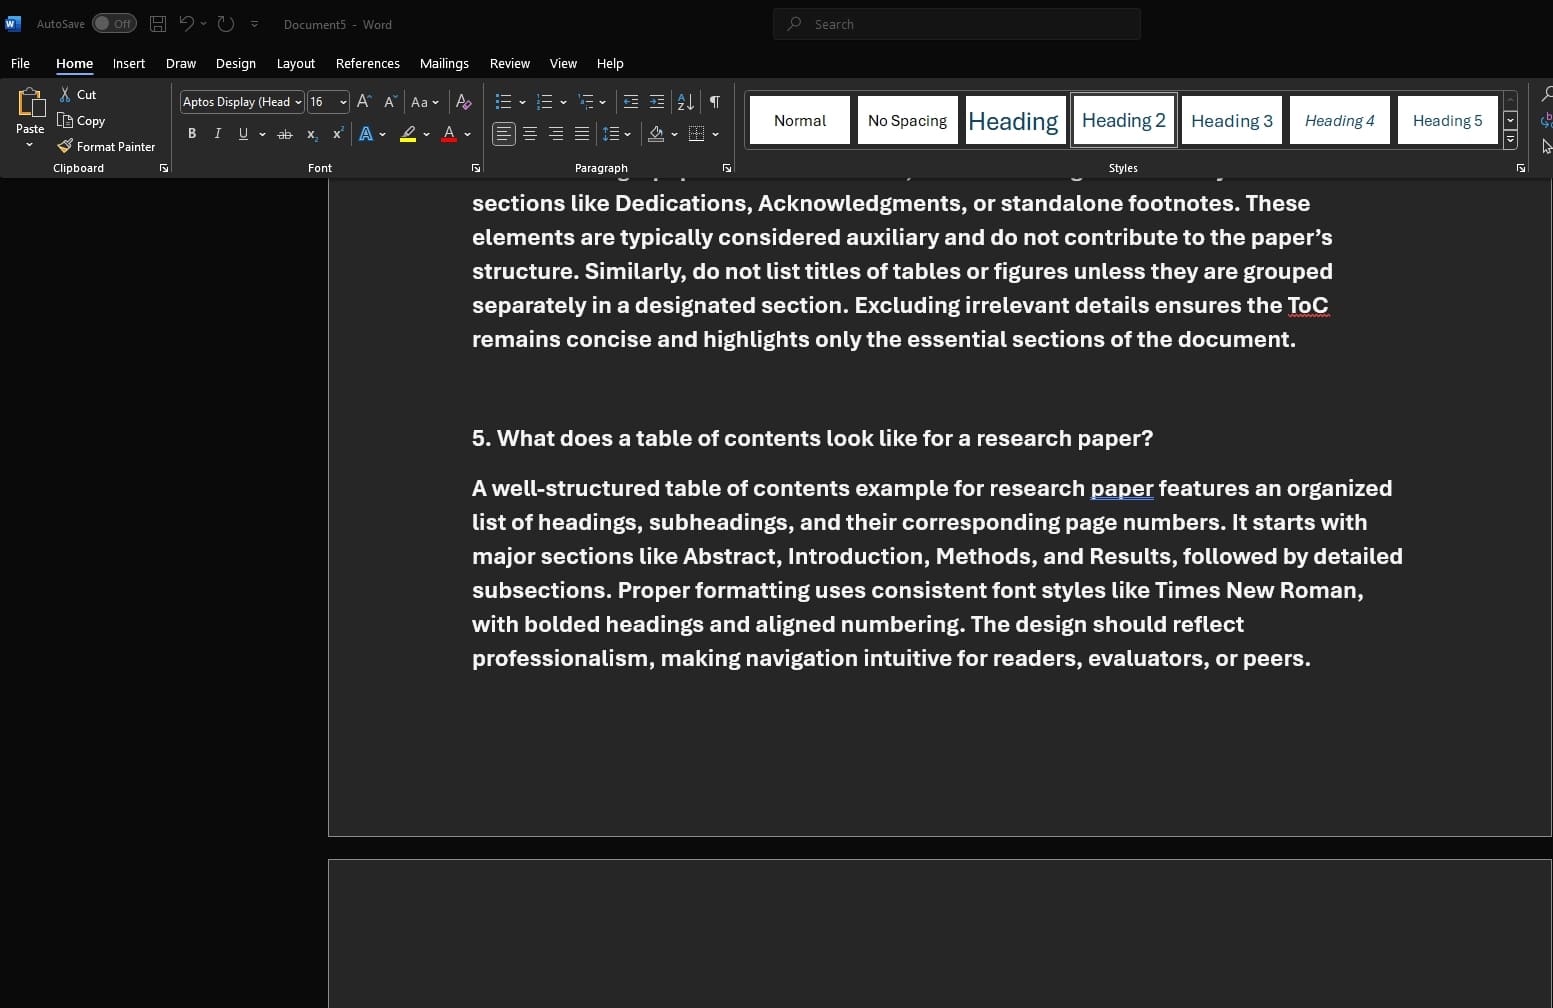This screenshot has height=1008, width=1553.
Task: Open the Paste options dropdown arrow
Action: [x=30, y=145]
